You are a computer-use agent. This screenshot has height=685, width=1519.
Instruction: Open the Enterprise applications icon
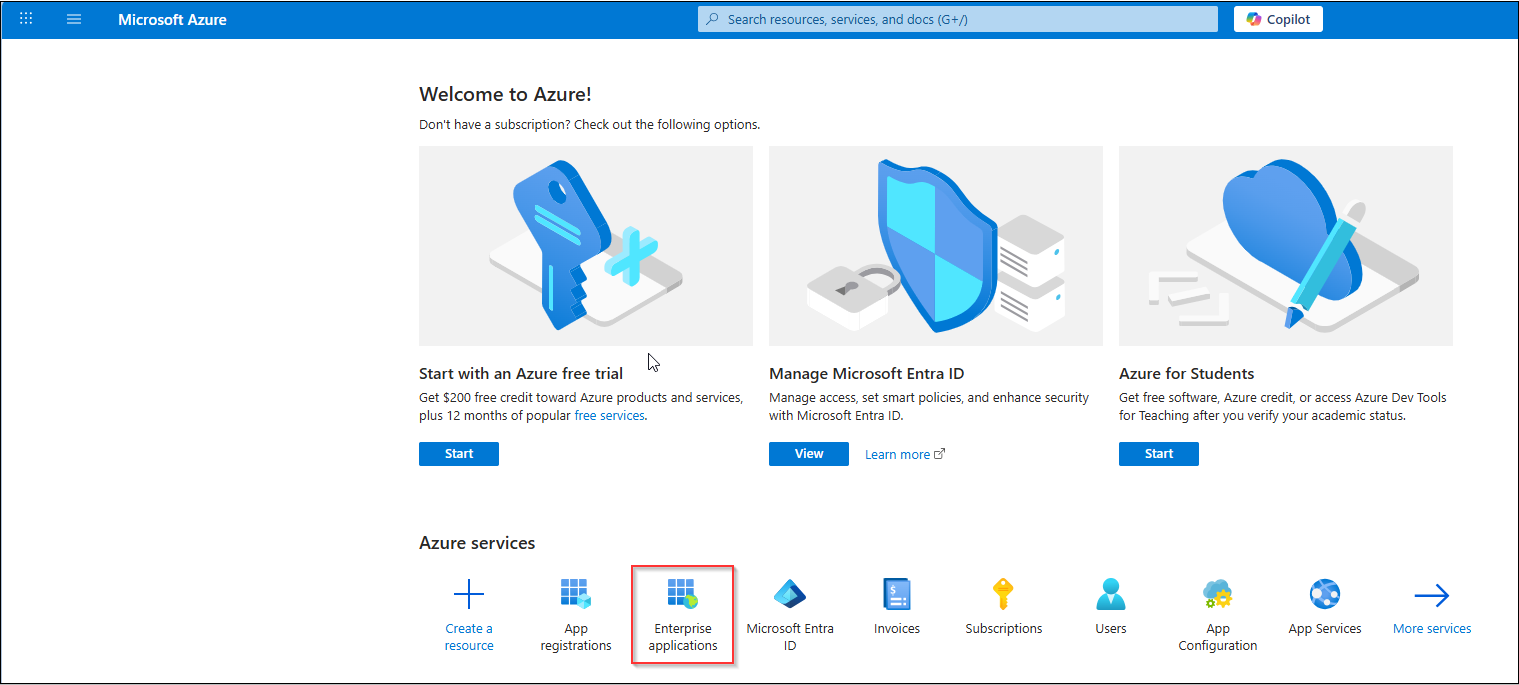pyautogui.click(x=683, y=595)
